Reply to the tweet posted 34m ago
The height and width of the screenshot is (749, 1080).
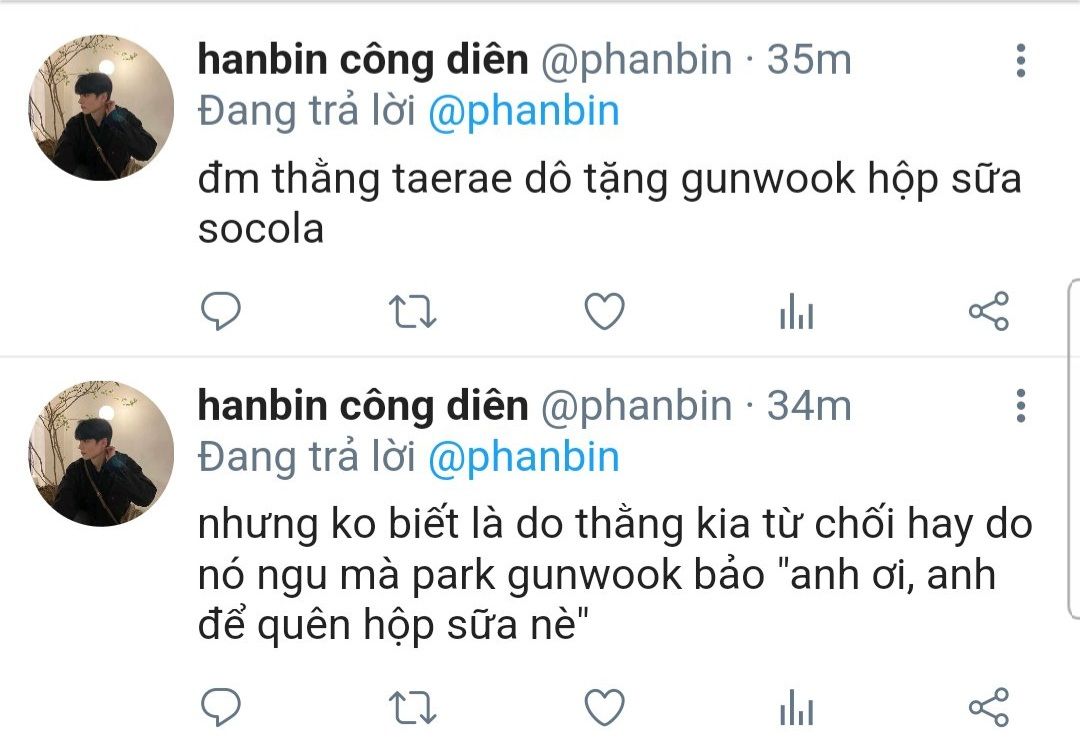point(220,707)
